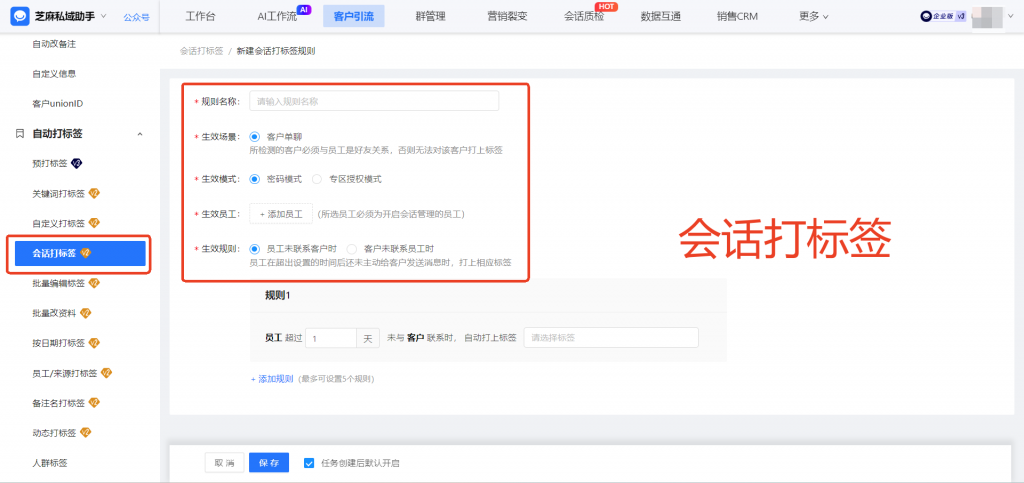
Task: Click the badge icon beside 会话打标签
Action: click(x=85, y=253)
